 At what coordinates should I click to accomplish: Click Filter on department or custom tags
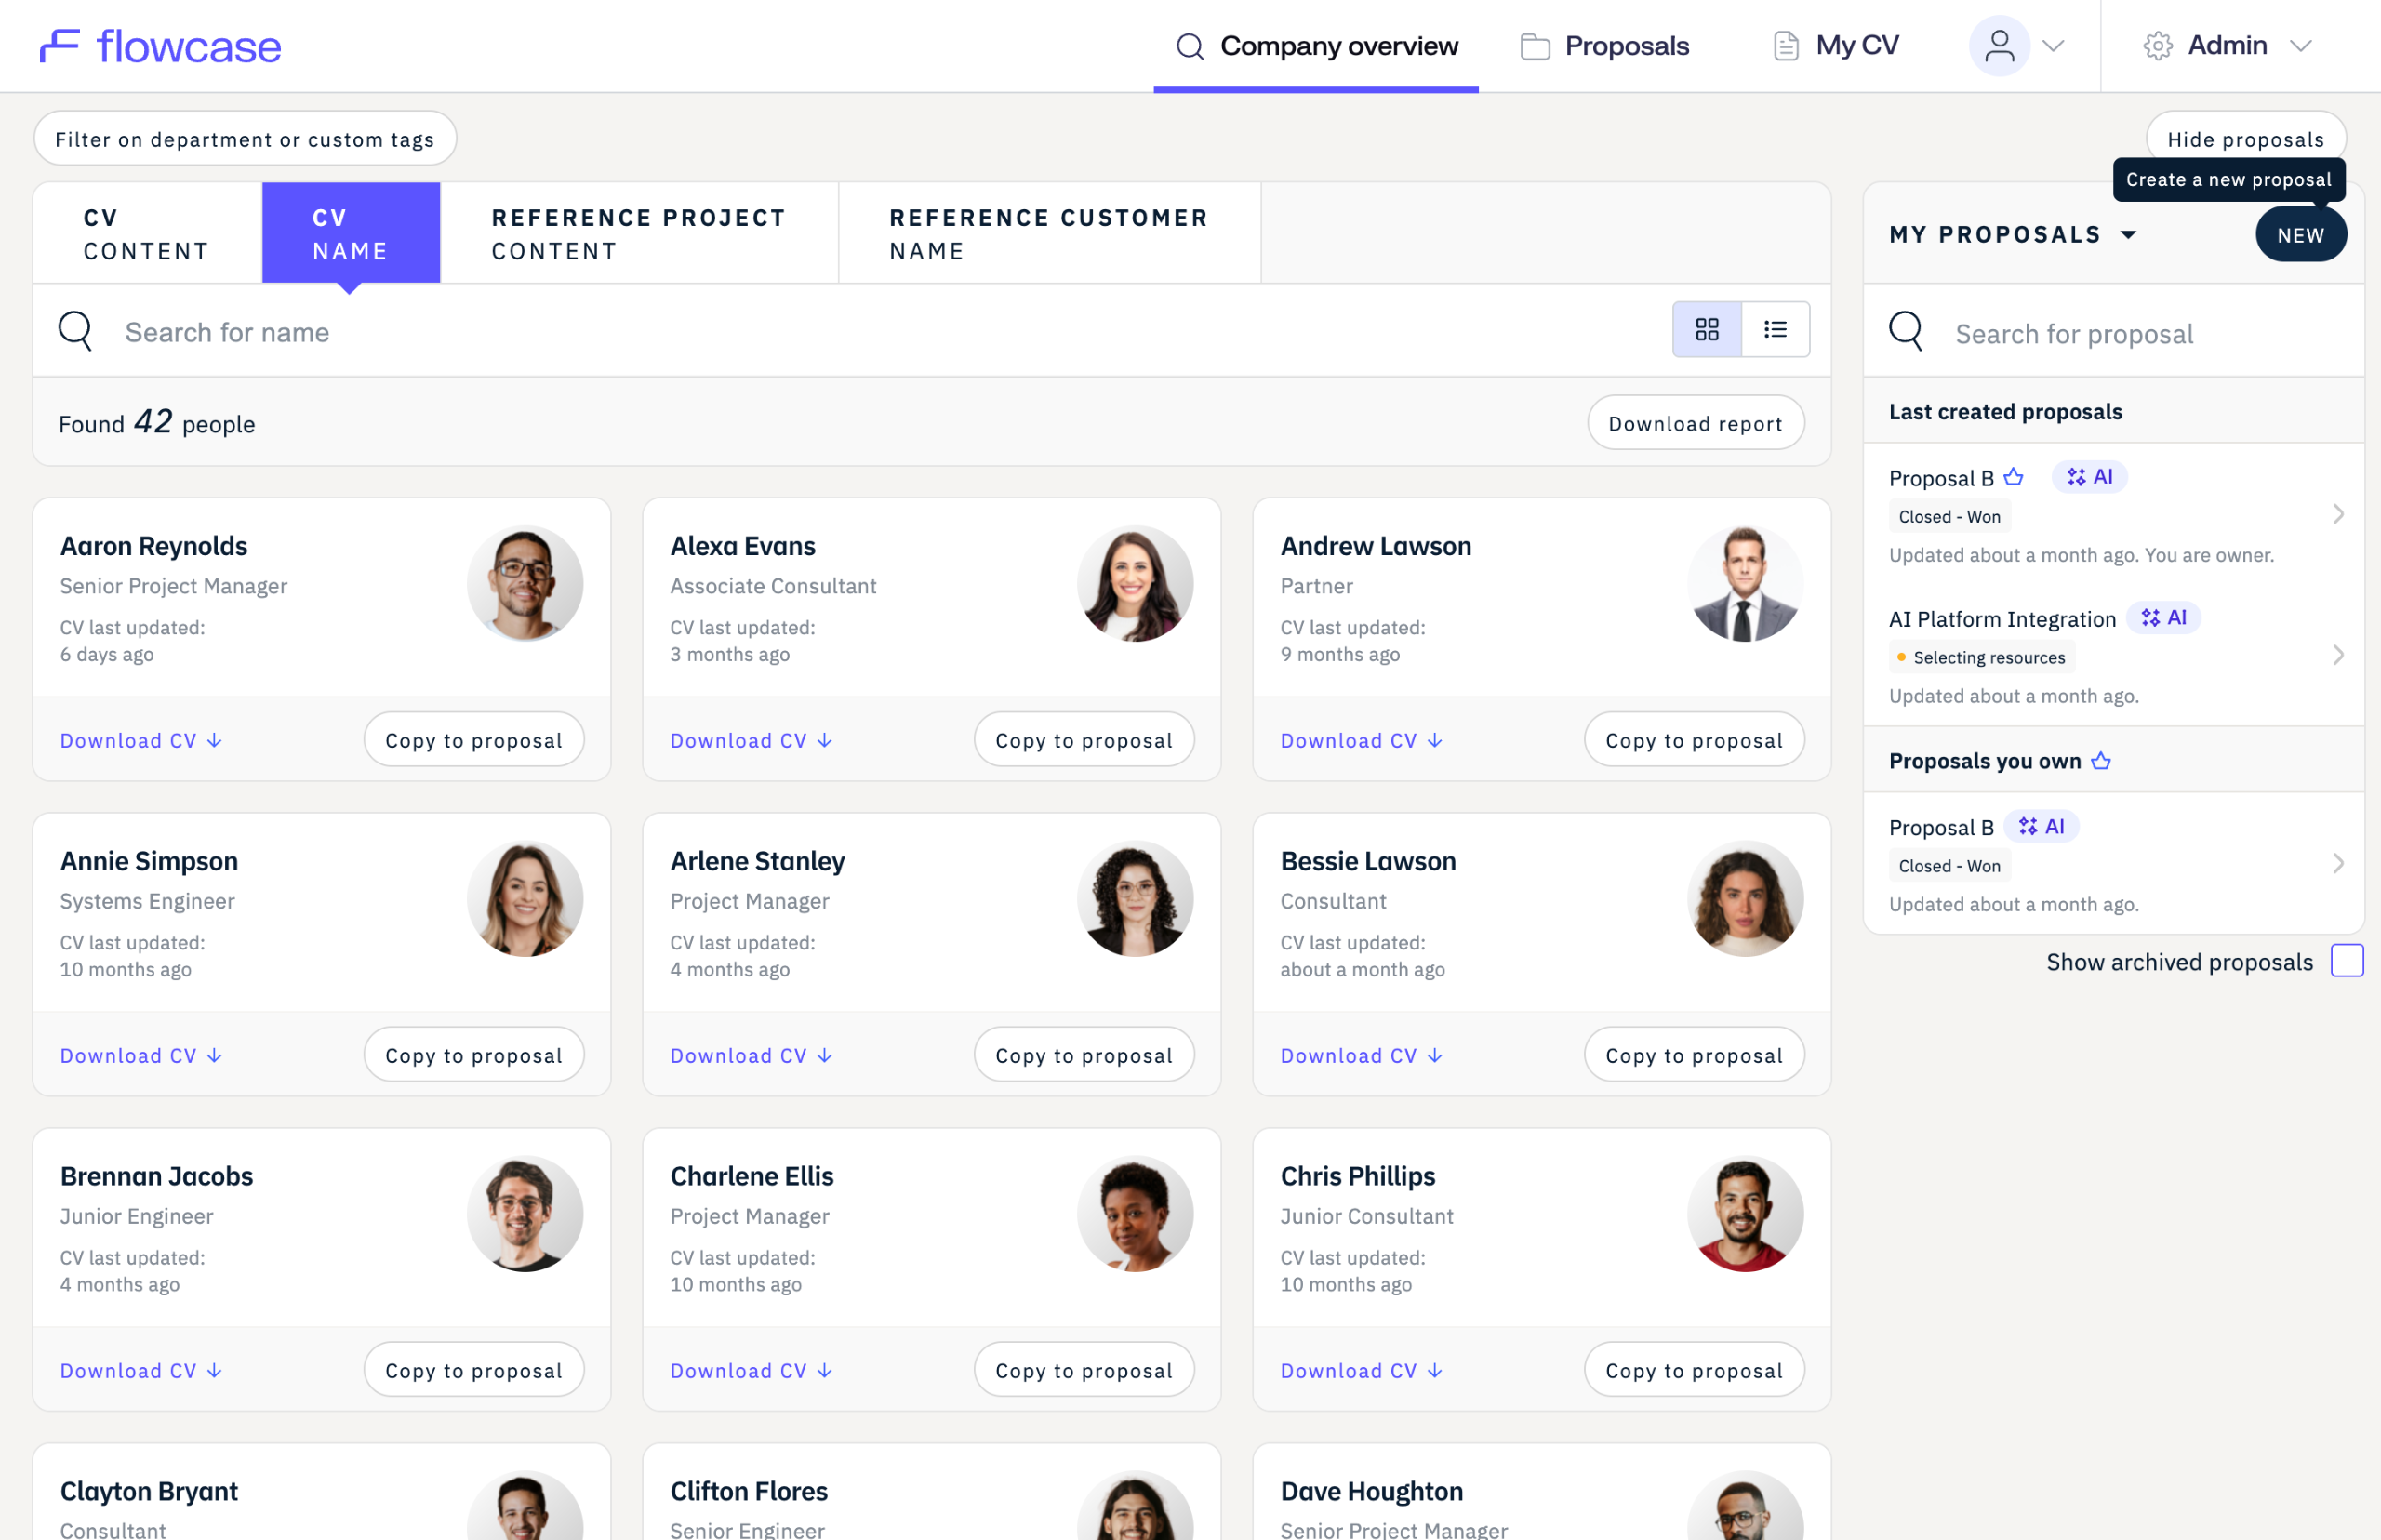[x=245, y=139]
